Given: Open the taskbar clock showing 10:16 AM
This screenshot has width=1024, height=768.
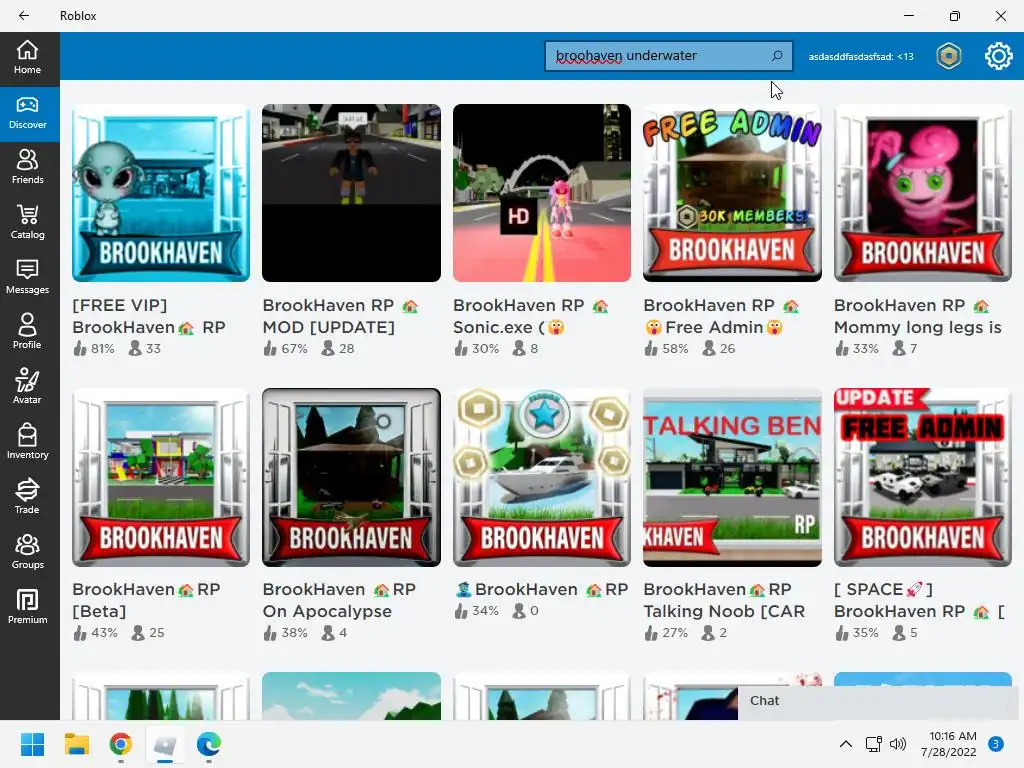Looking at the screenshot, I should click(x=949, y=744).
